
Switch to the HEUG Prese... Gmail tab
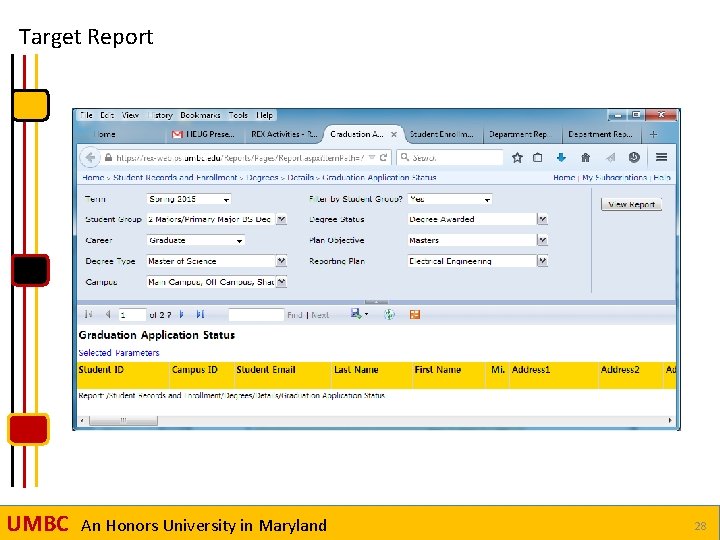tap(204, 134)
